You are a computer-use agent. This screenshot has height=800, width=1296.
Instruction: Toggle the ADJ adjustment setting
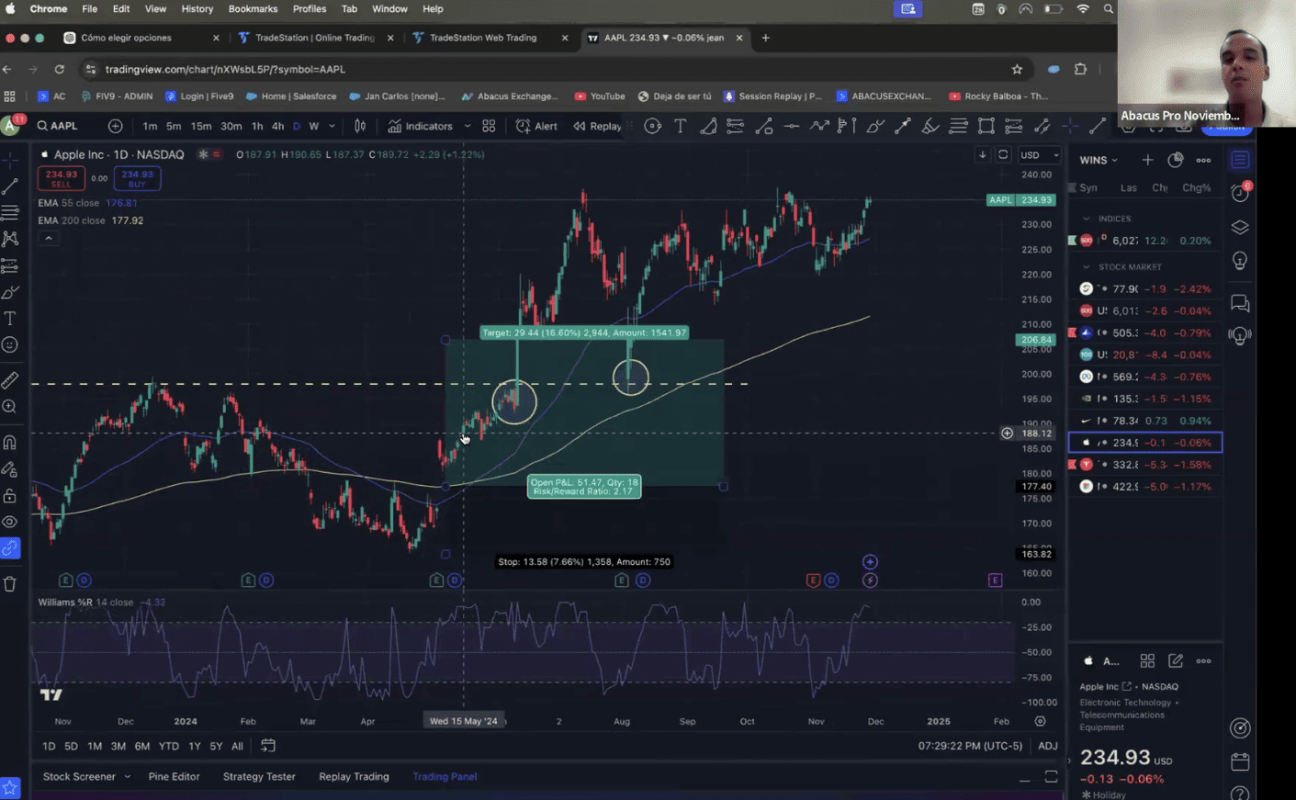(x=1047, y=746)
